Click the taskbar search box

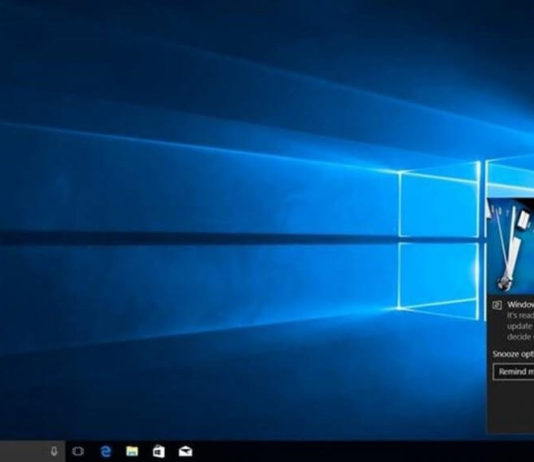point(32,451)
